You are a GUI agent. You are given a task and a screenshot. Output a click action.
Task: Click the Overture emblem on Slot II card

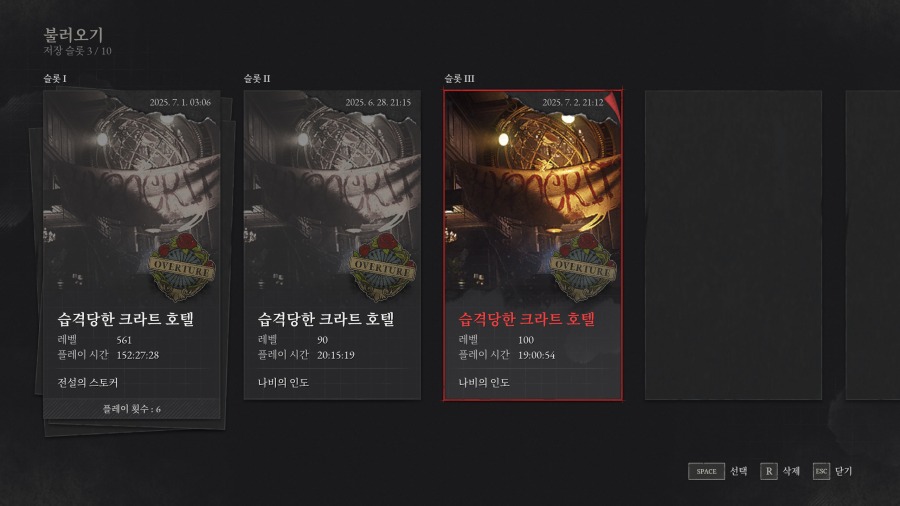[382, 268]
